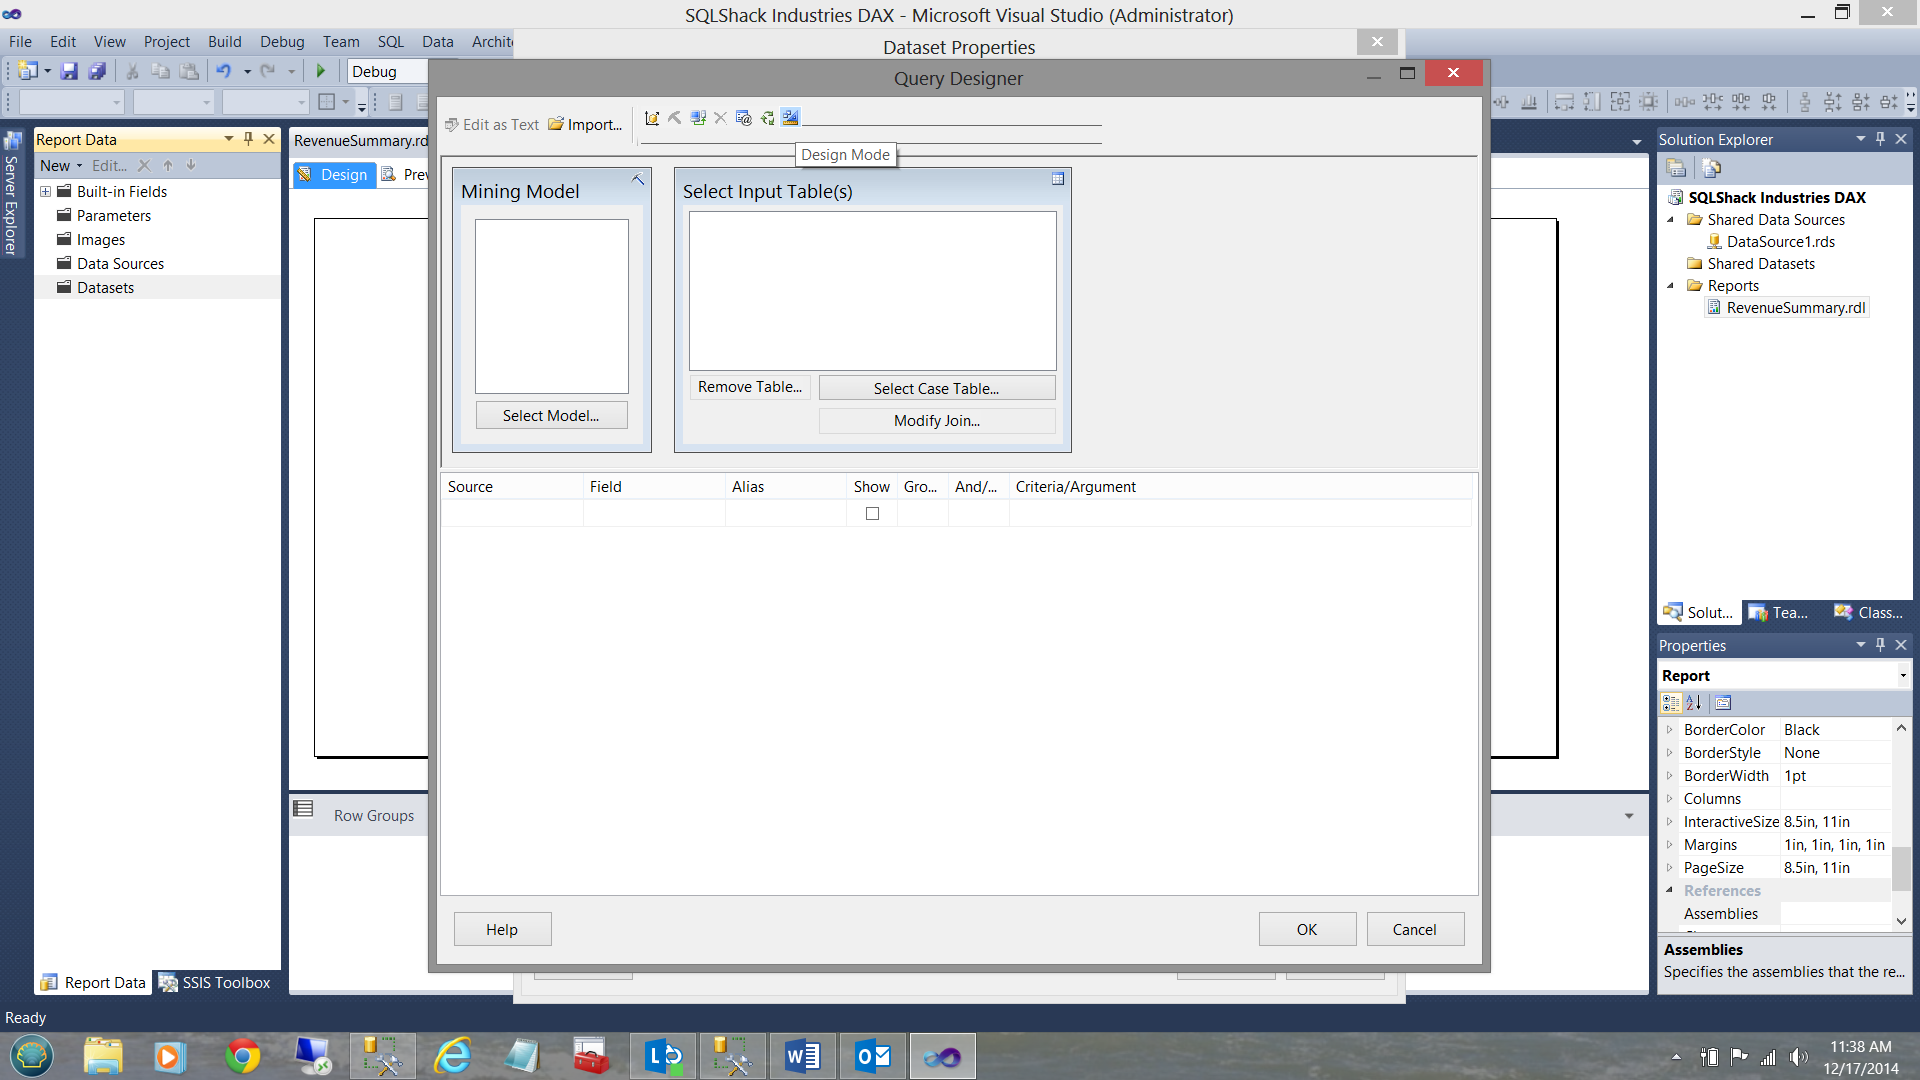Switch to the SSIS Toolbox tab
The height and width of the screenshot is (1080, 1920).
tap(215, 983)
